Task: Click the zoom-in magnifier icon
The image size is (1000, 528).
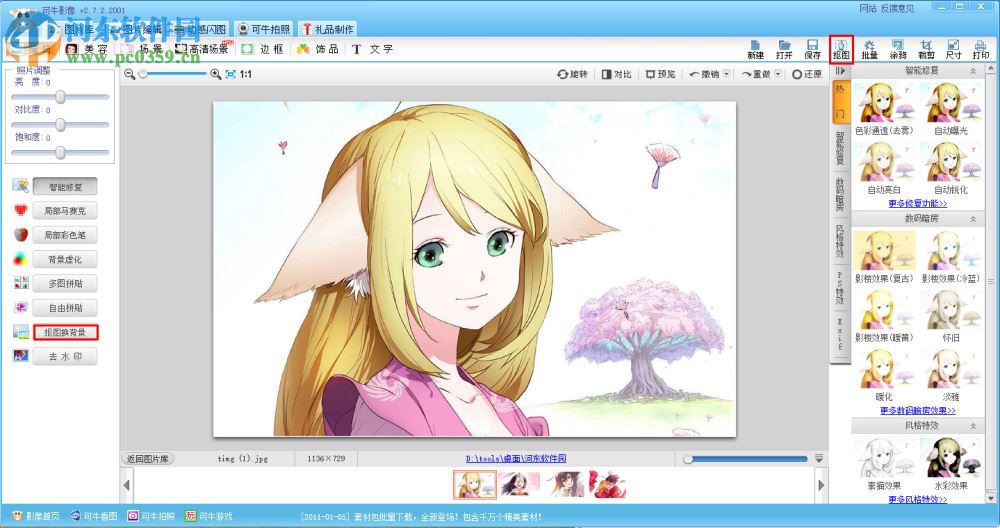Action: [216, 74]
